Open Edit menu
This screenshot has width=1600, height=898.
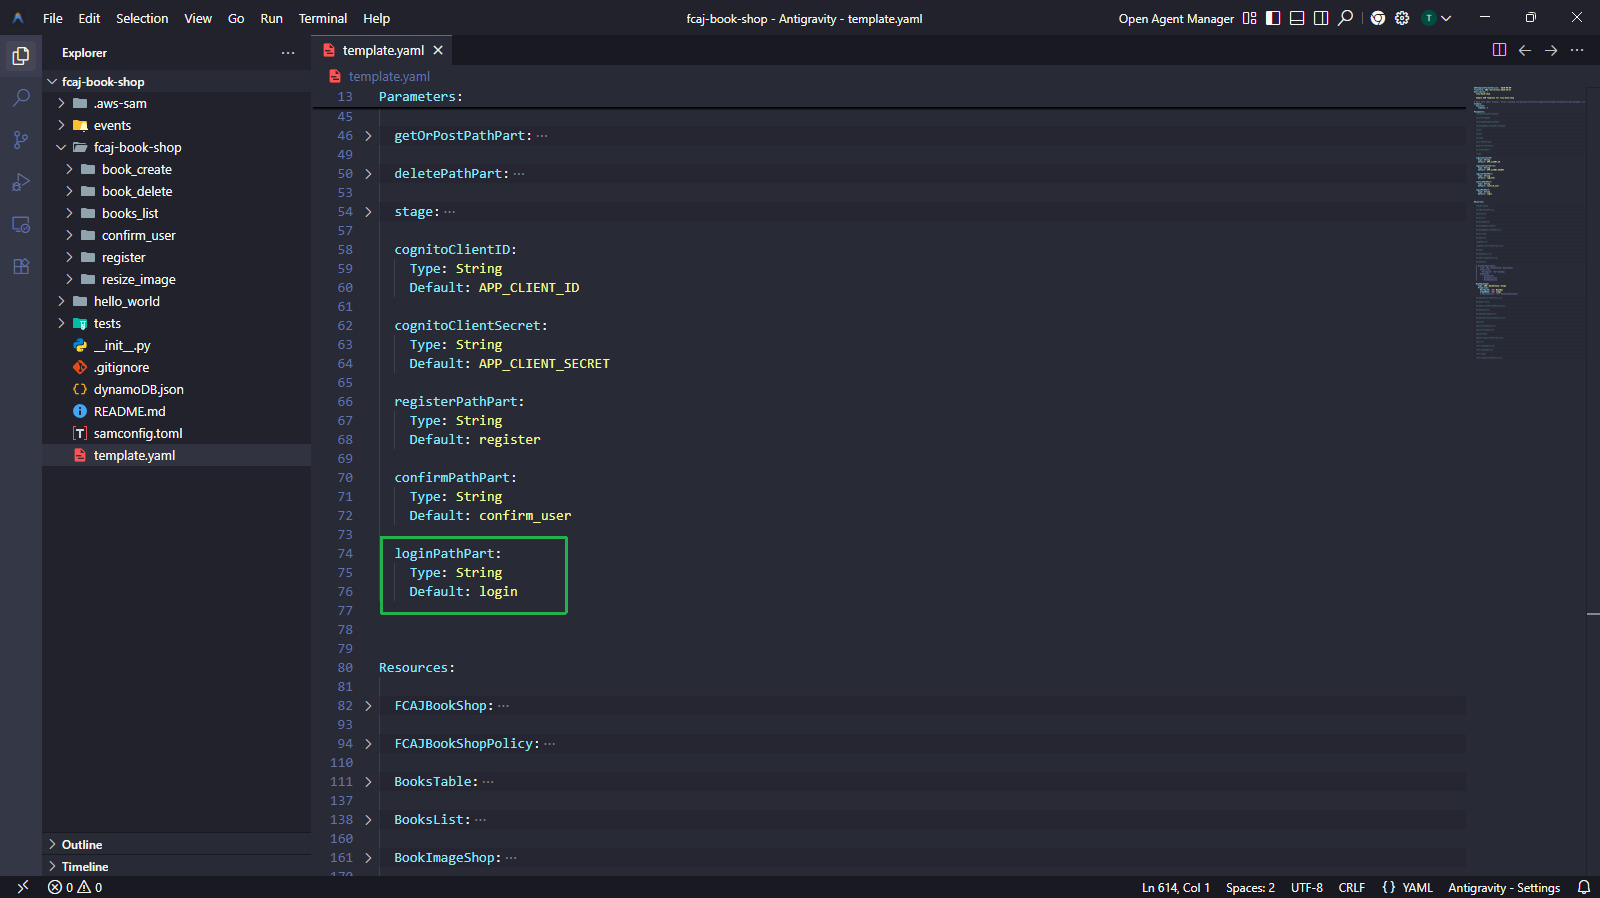coord(89,18)
